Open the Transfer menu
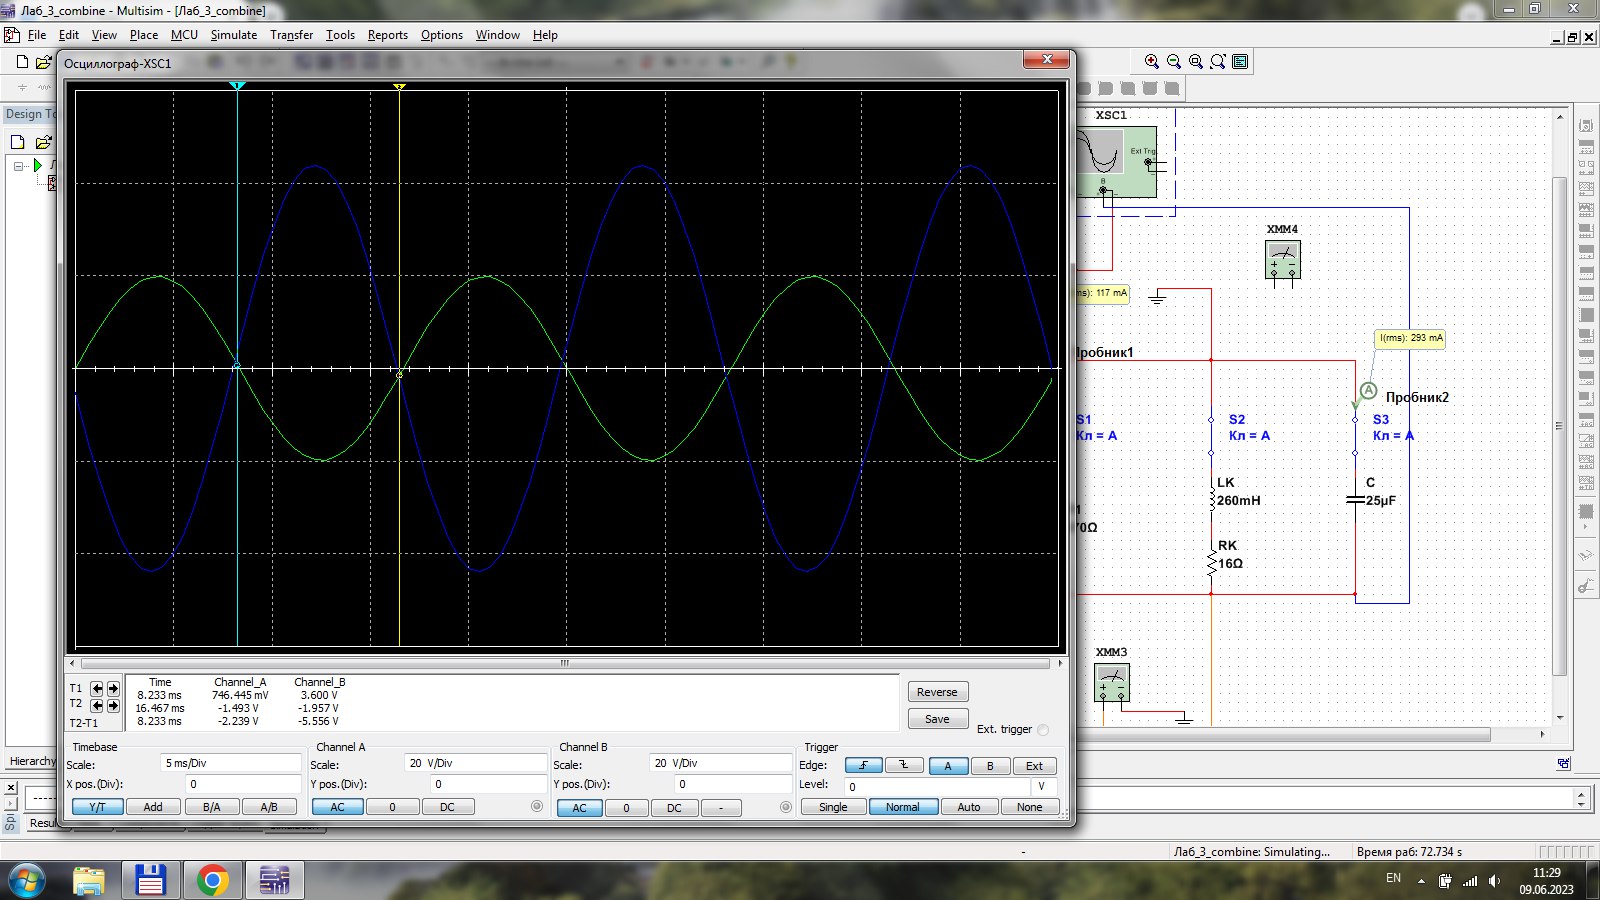The width and height of the screenshot is (1600, 900). pyautogui.click(x=291, y=35)
